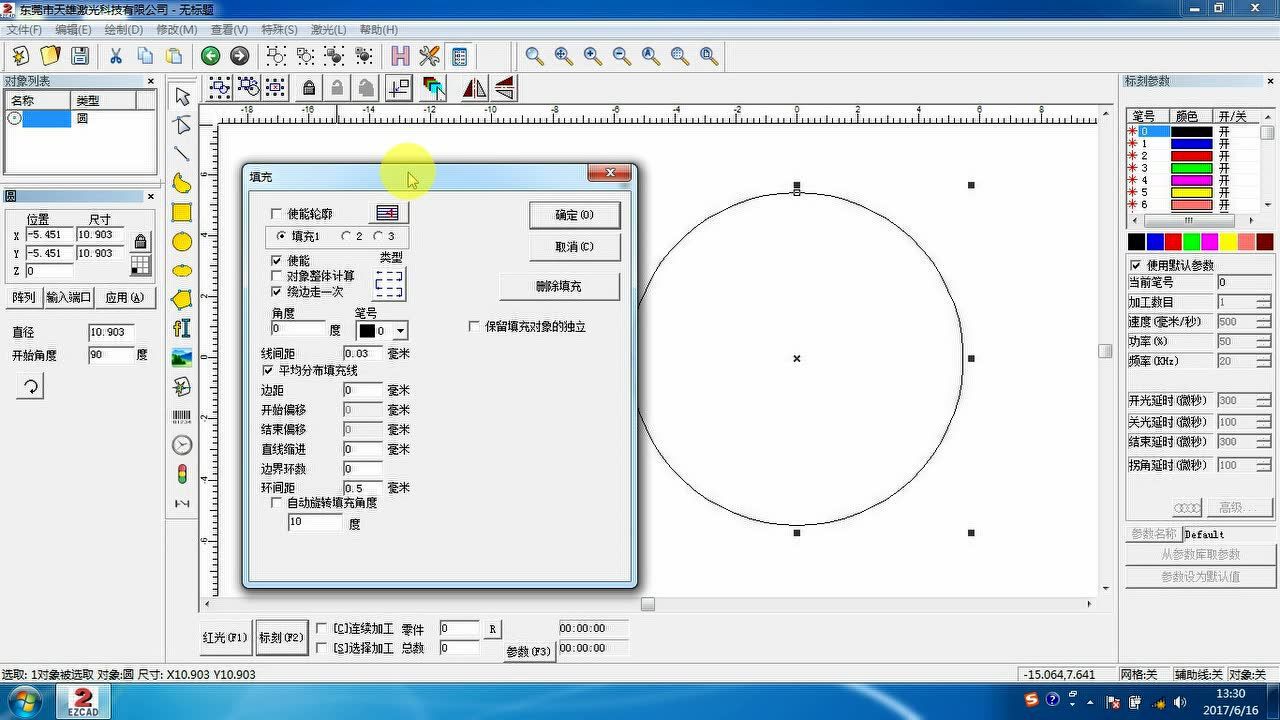The height and width of the screenshot is (720, 1280).
Task: Choose the Pick arrow tool in the left toolbox
Action: click(x=182, y=96)
